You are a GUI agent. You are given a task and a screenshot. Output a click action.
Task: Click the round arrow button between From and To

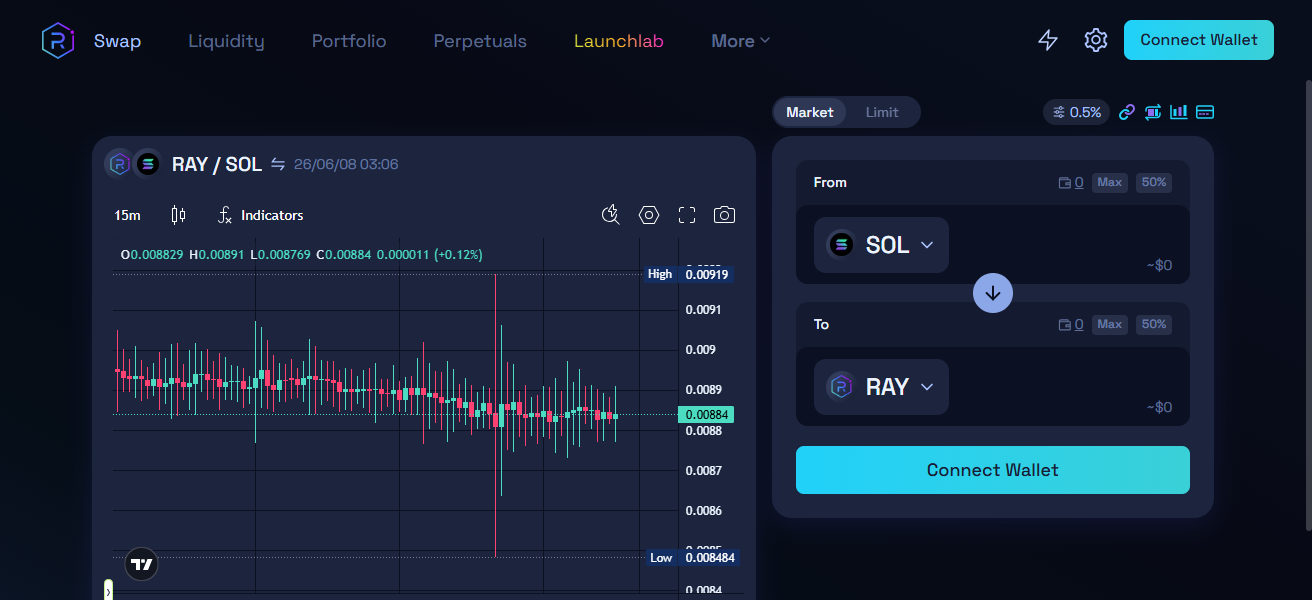coord(993,293)
